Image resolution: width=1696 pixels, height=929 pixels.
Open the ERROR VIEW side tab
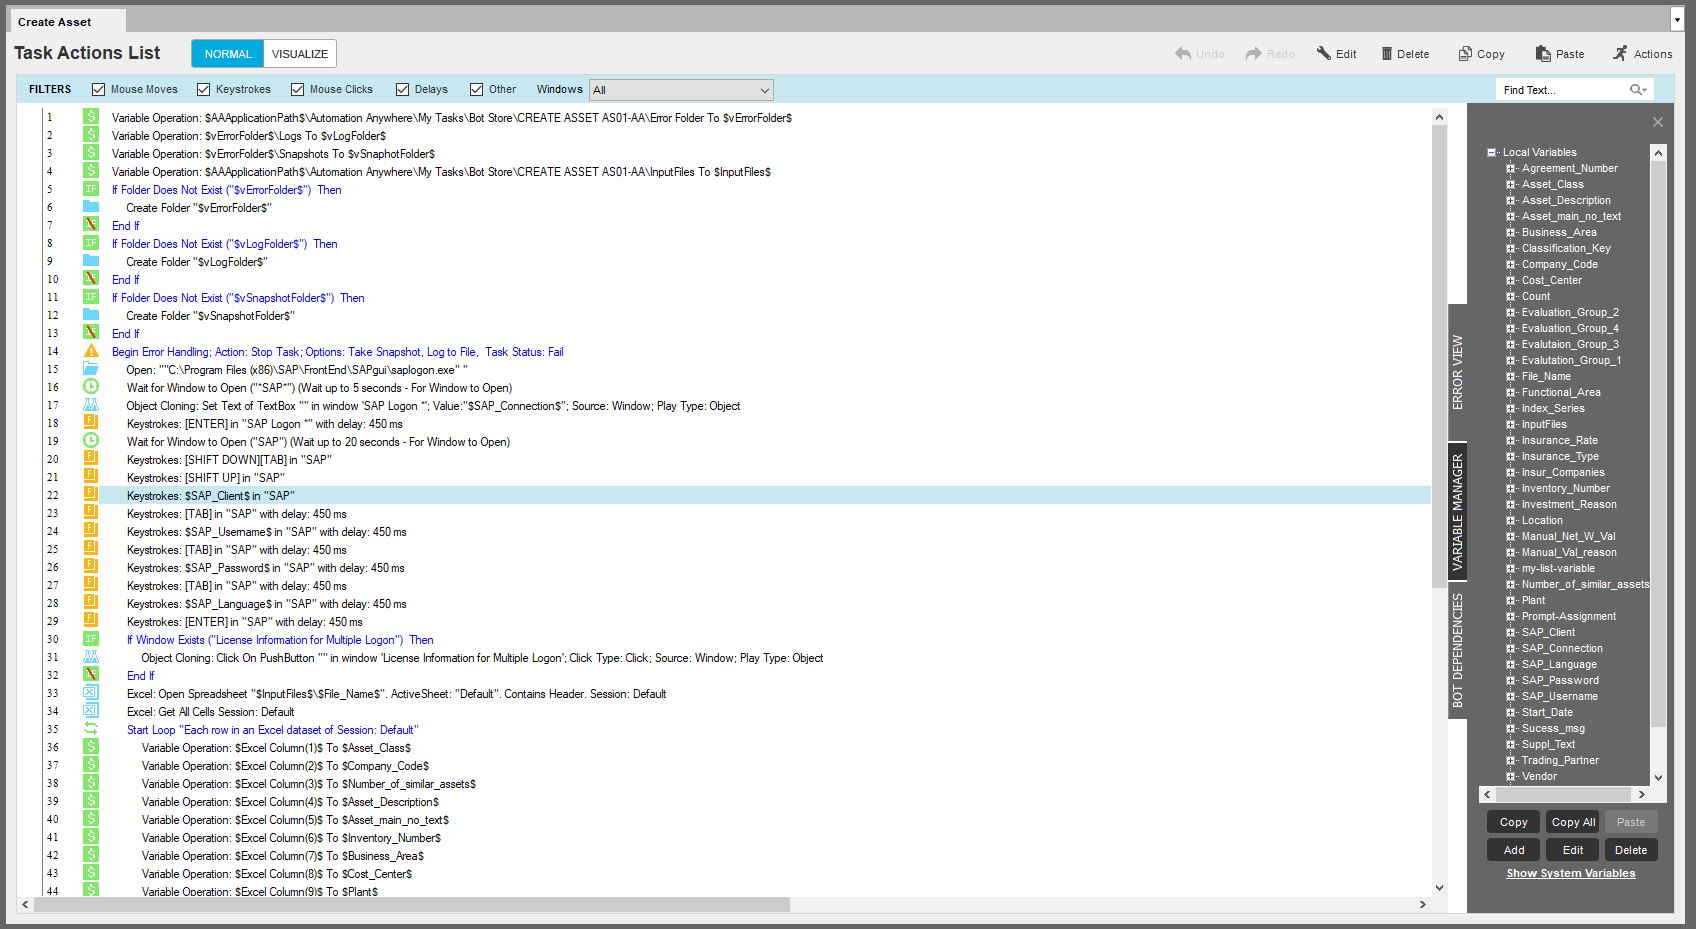[1457, 372]
